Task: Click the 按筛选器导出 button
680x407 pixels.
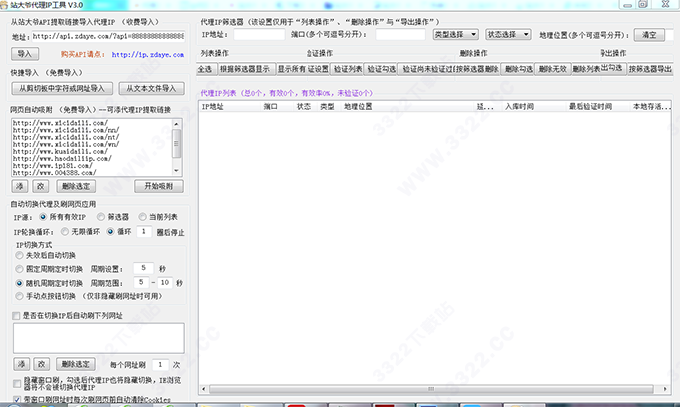Action: (x=651, y=69)
